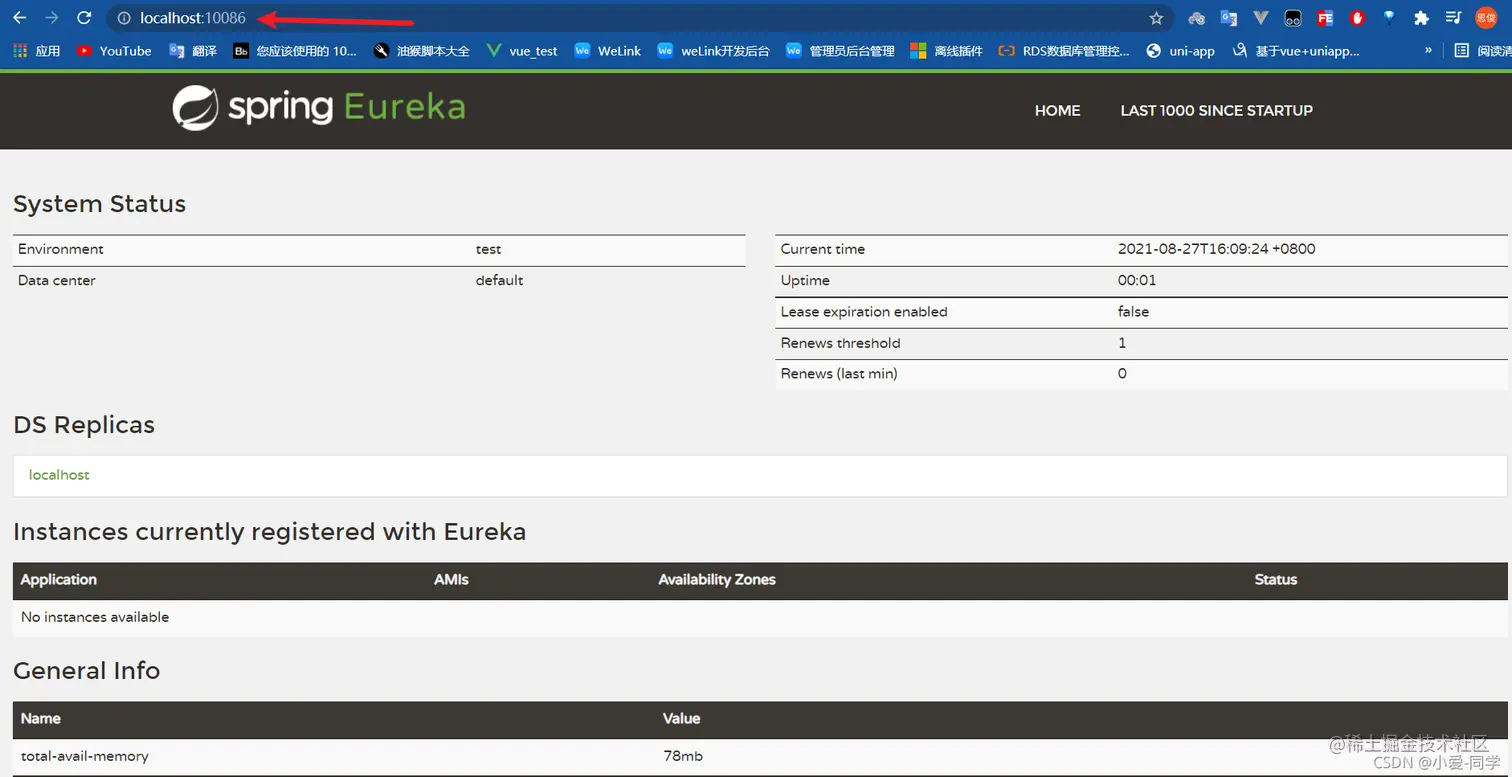Open the black glasses extension icon
This screenshot has width=1512, height=777.
[x=1293, y=18]
